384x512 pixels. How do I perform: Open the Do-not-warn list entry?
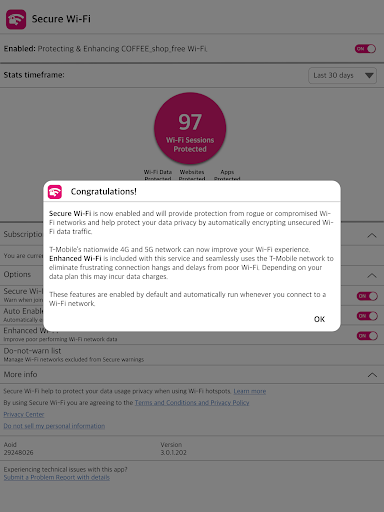pos(192,355)
